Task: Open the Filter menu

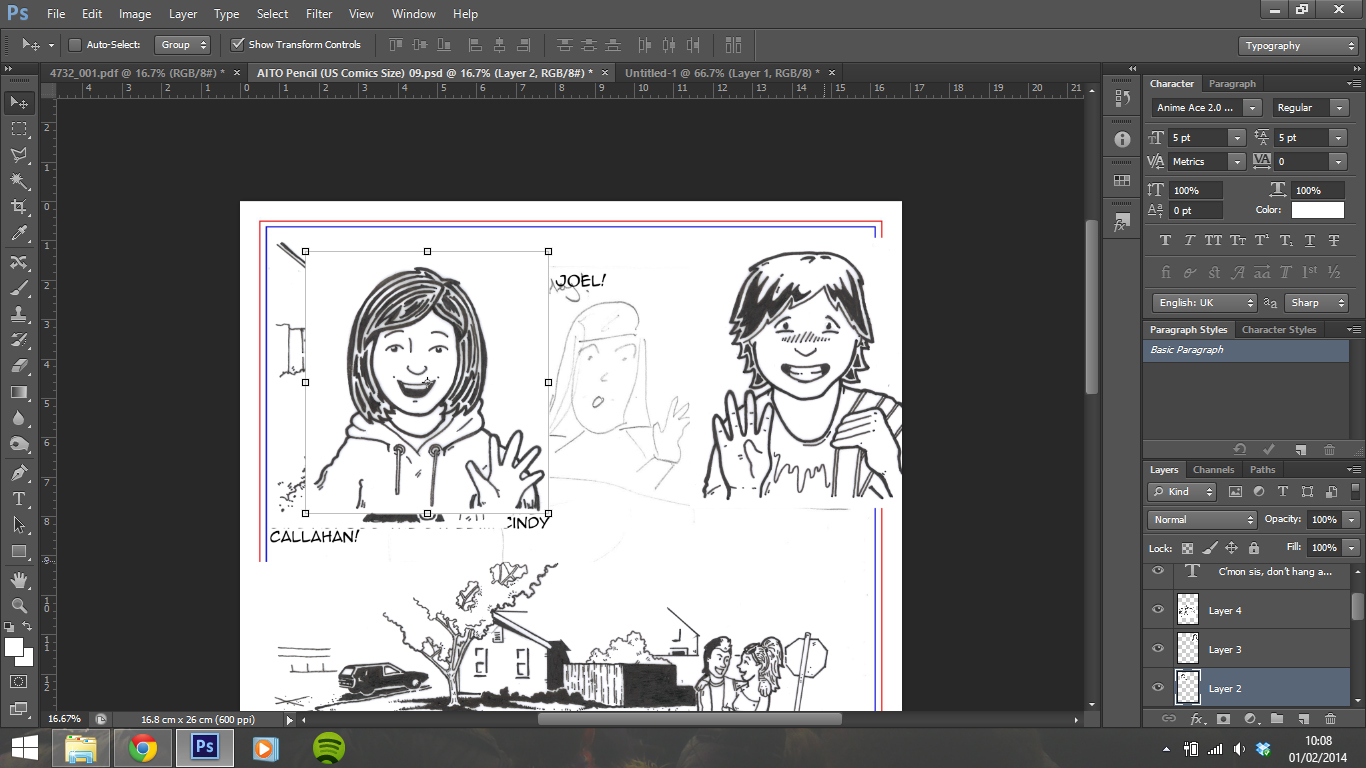Action: click(x=319, y=14)
